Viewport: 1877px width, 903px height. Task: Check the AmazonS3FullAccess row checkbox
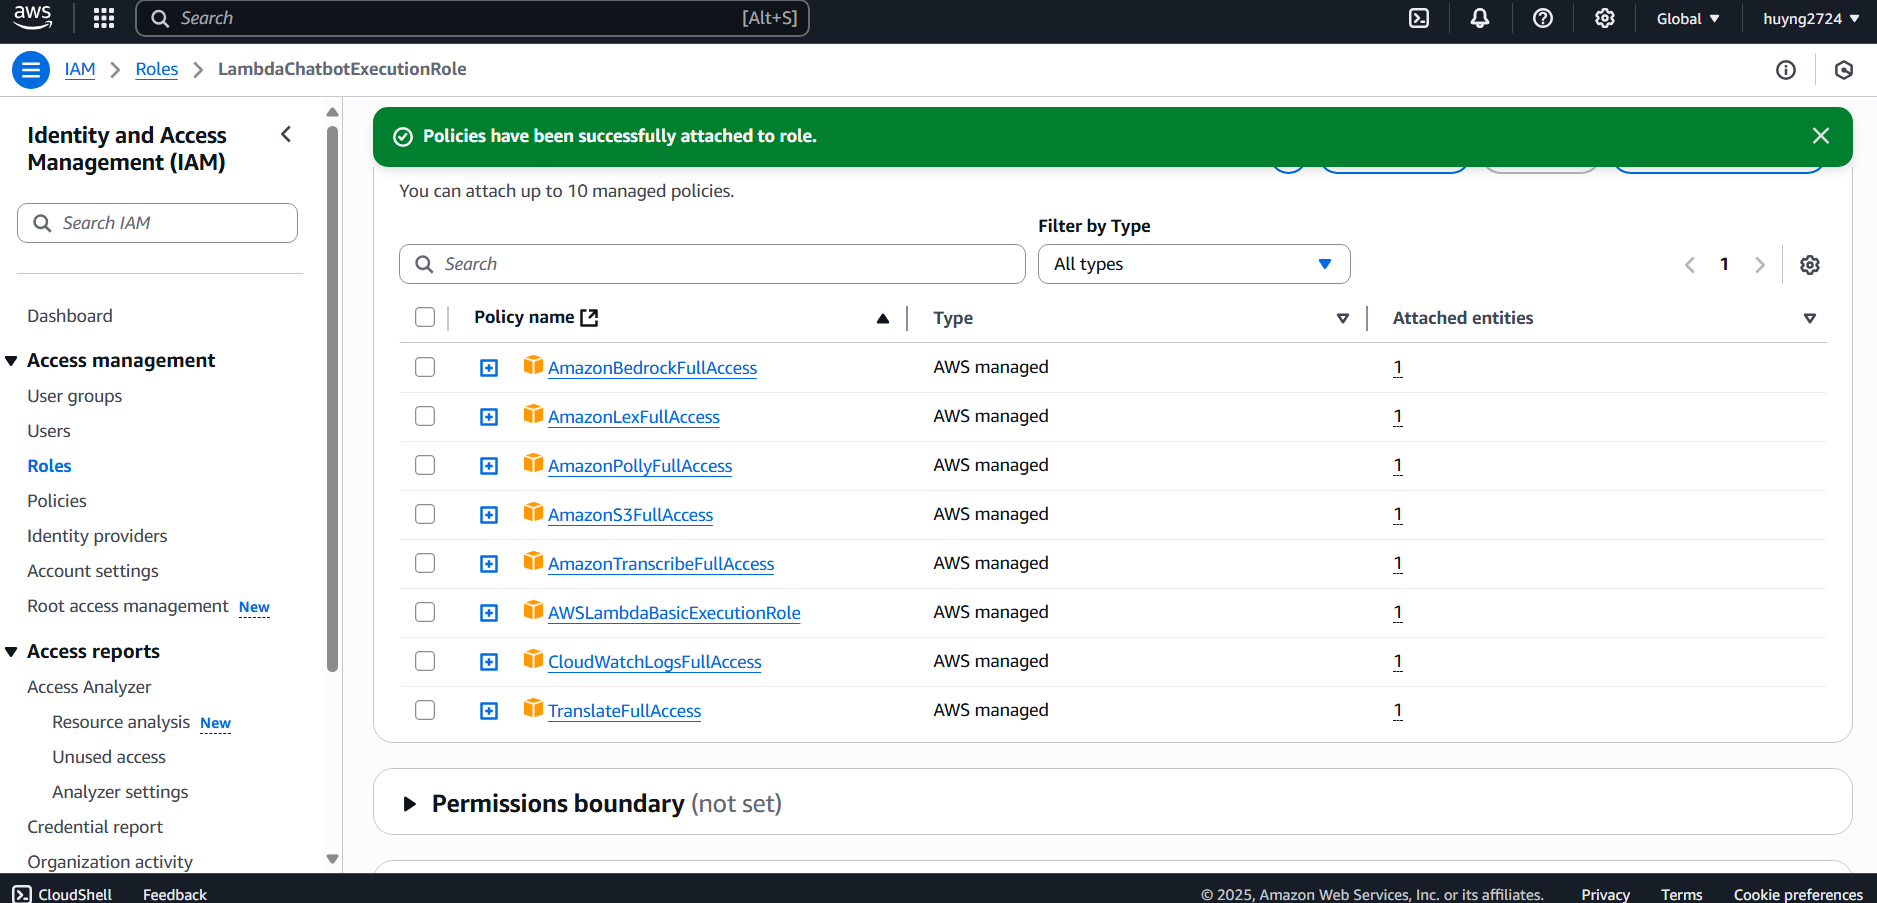(x=425, y=514)
